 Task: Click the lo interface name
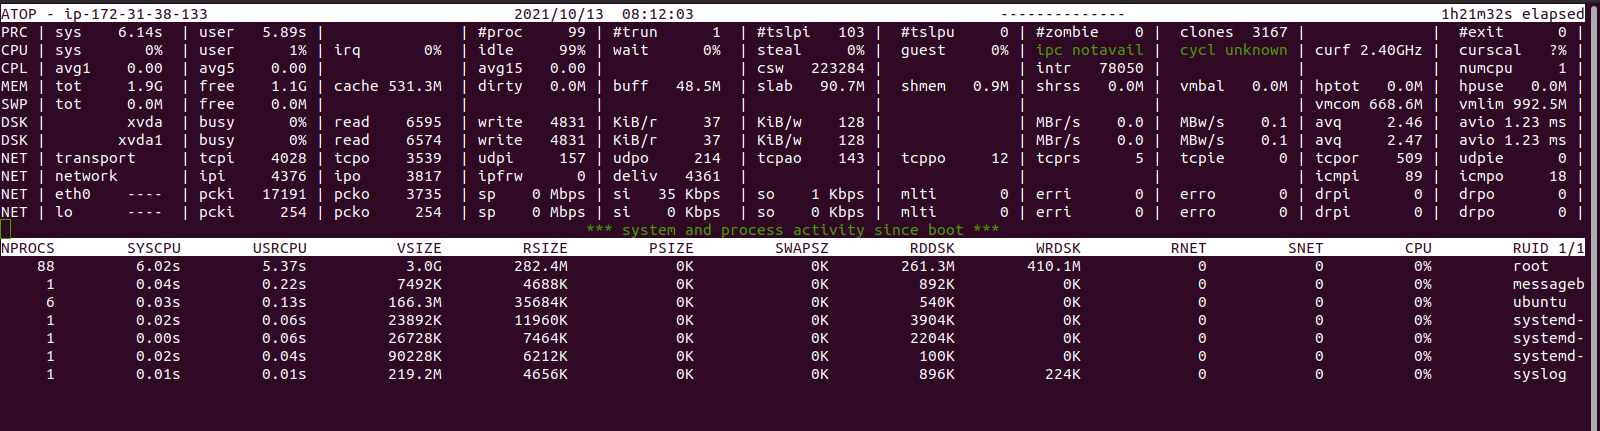click(64, 212)
